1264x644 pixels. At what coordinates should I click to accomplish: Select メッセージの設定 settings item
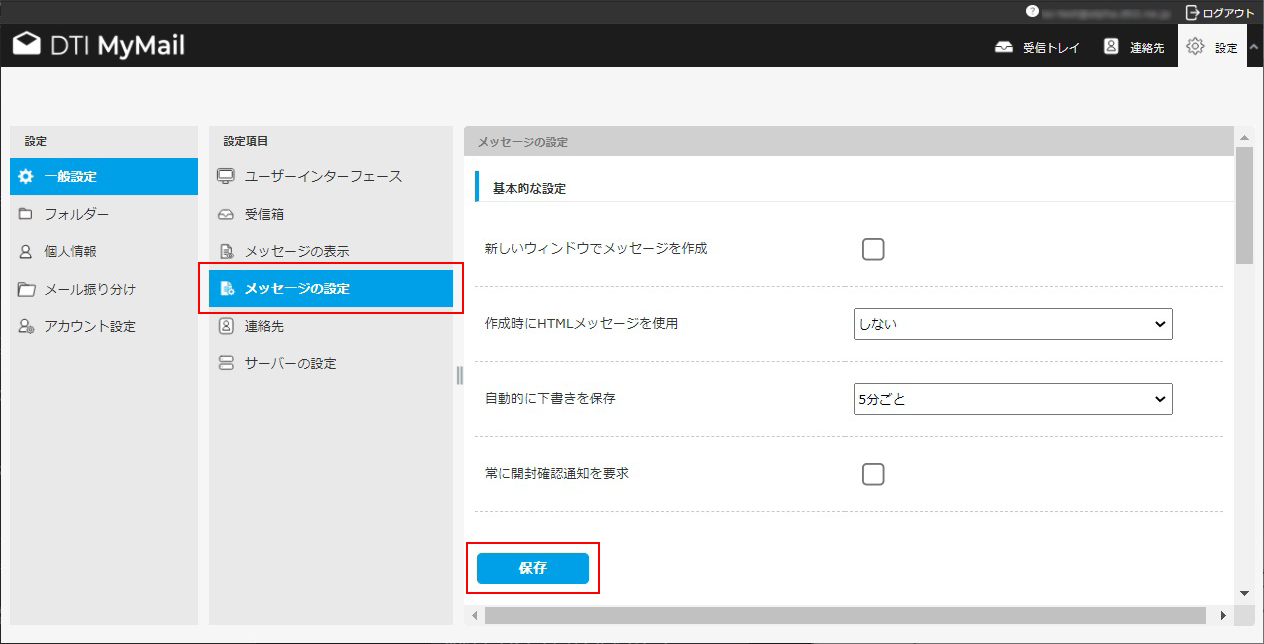pyautogui.click(x=331, y=289)
